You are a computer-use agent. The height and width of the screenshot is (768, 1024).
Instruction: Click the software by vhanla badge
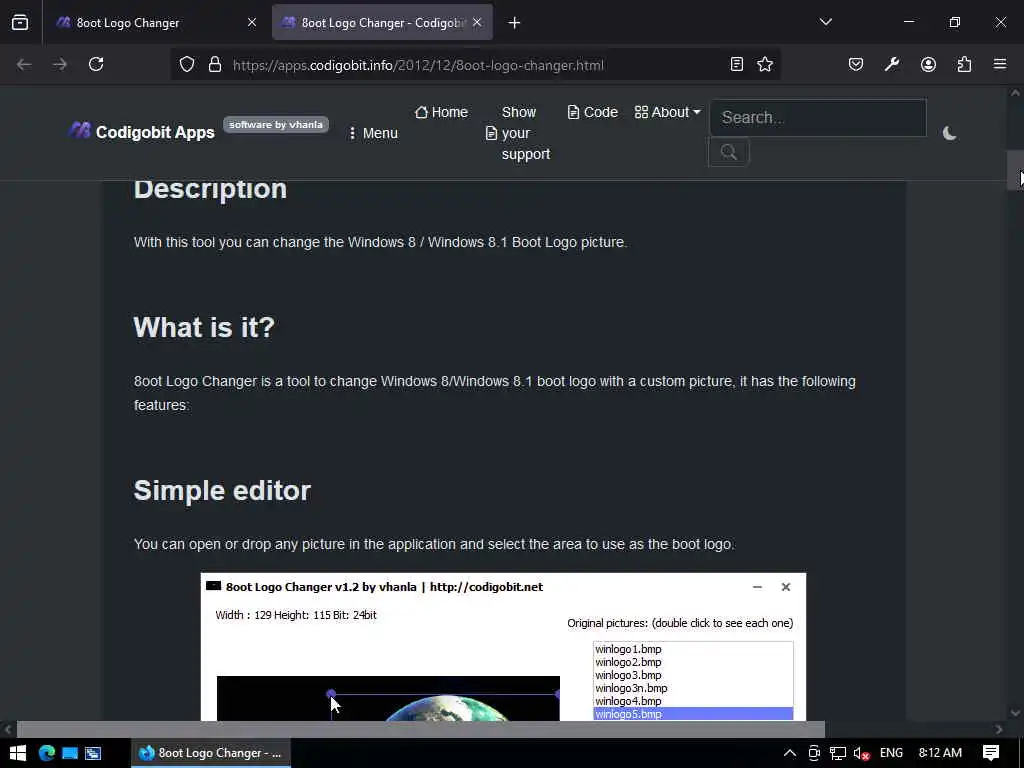[x=276, y=124]
